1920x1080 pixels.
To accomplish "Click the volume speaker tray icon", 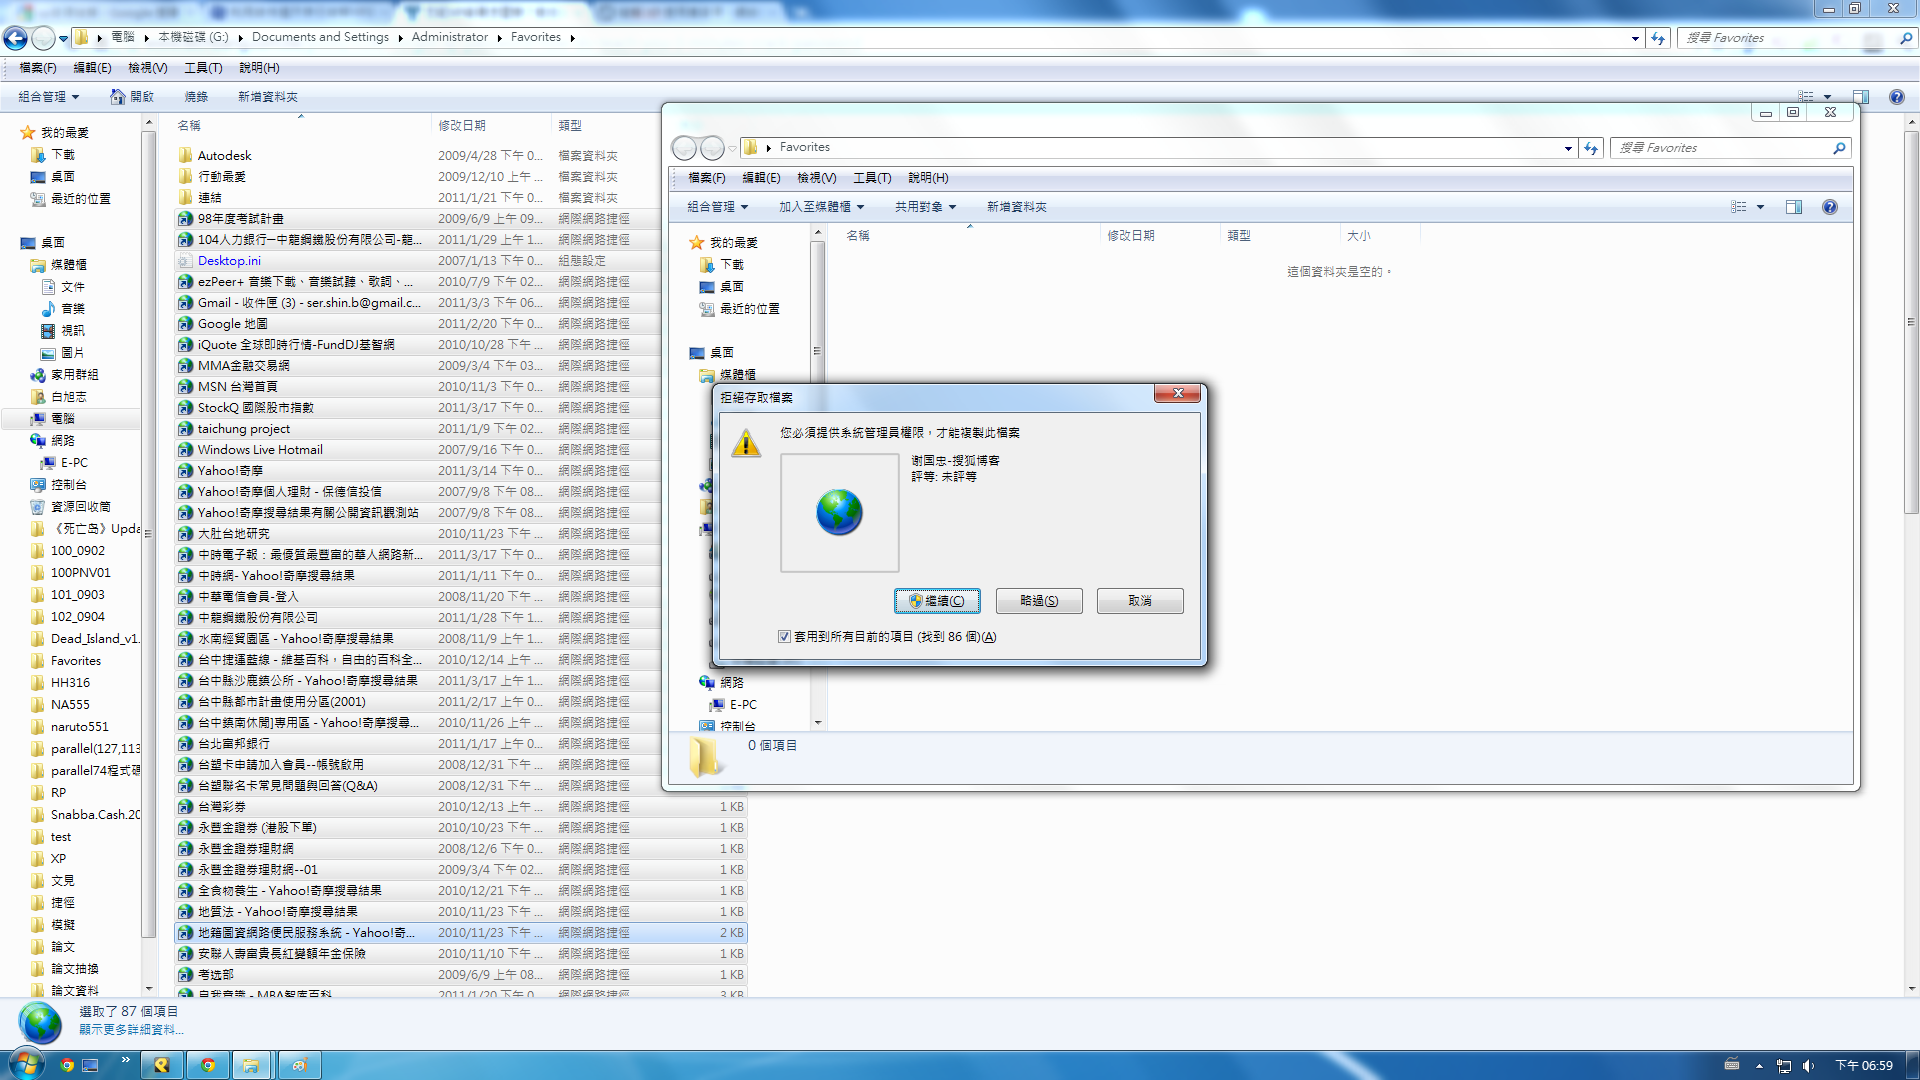I will click(1808, 1066).
